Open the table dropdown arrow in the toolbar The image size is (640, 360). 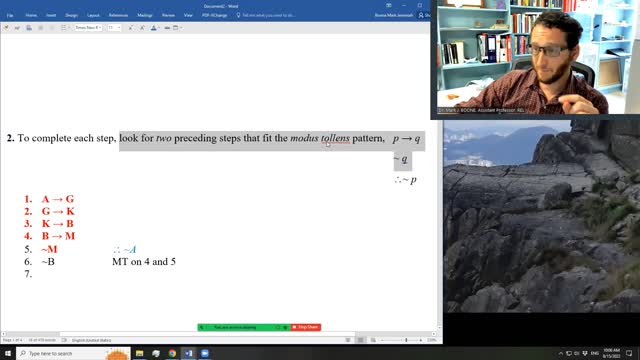pos(181,28)
